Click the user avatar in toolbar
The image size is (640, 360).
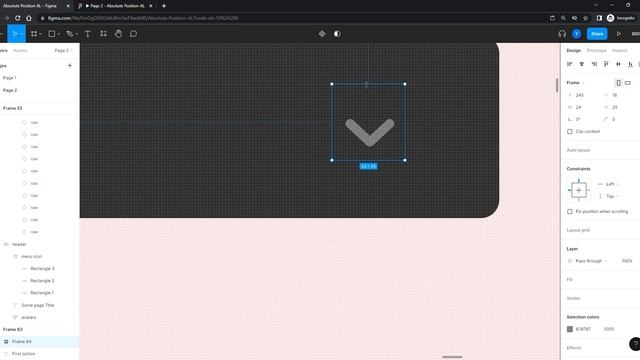576,34
